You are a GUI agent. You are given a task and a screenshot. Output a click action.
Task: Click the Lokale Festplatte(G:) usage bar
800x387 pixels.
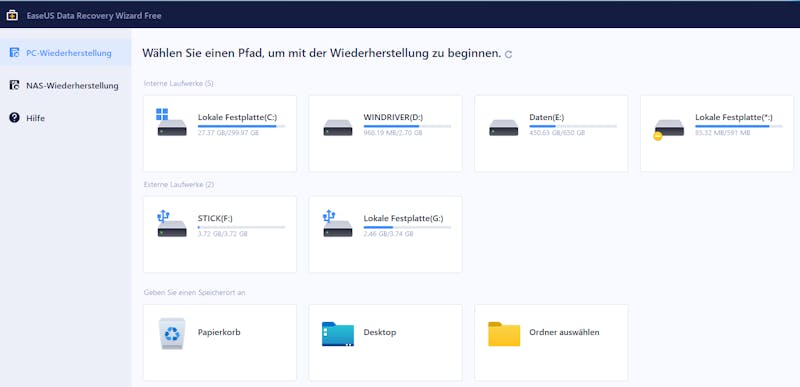click(407, 227)
